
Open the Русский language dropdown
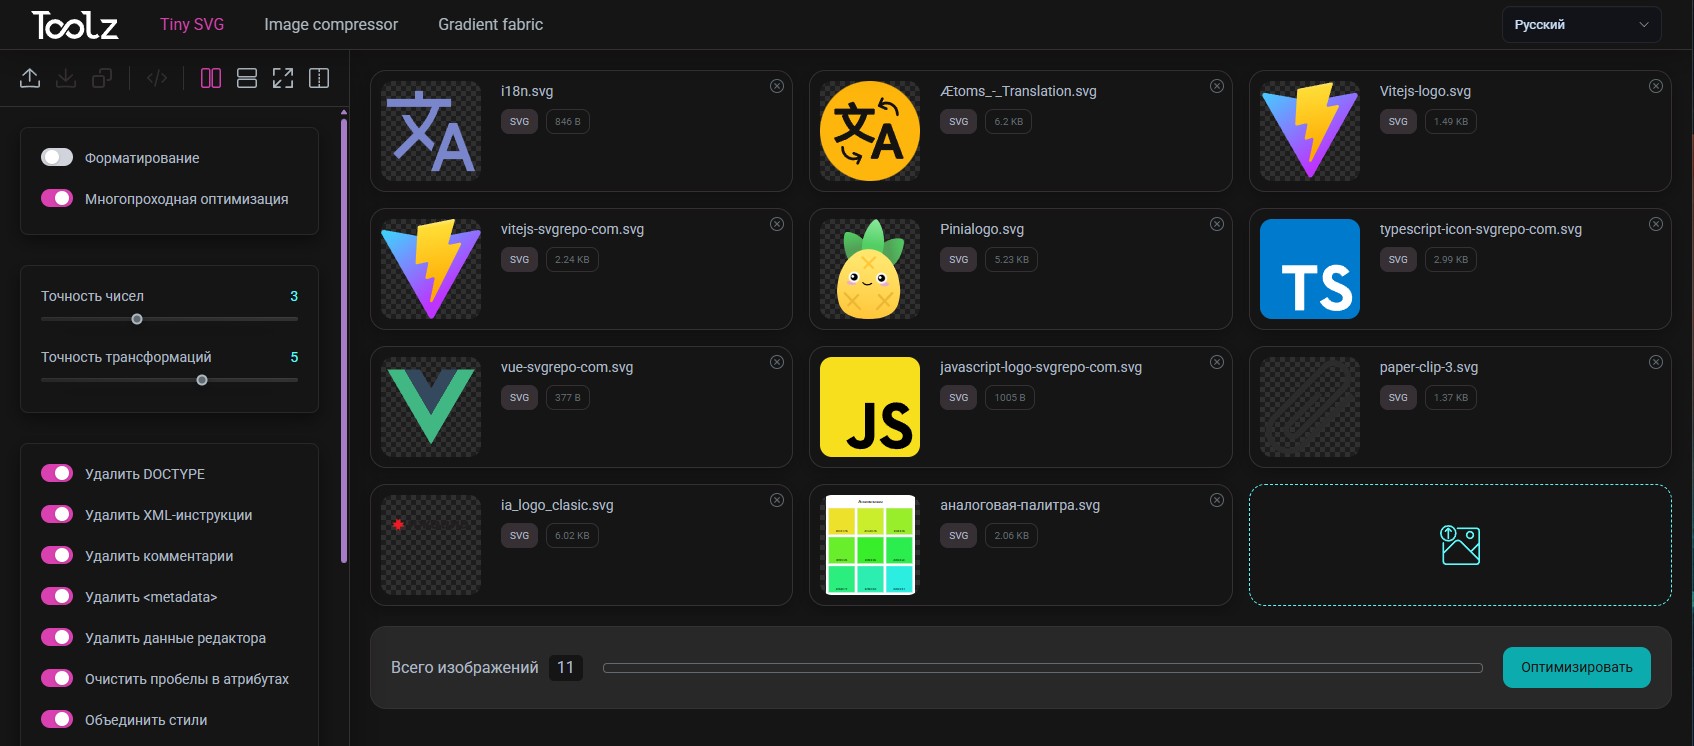(1581, 25)
